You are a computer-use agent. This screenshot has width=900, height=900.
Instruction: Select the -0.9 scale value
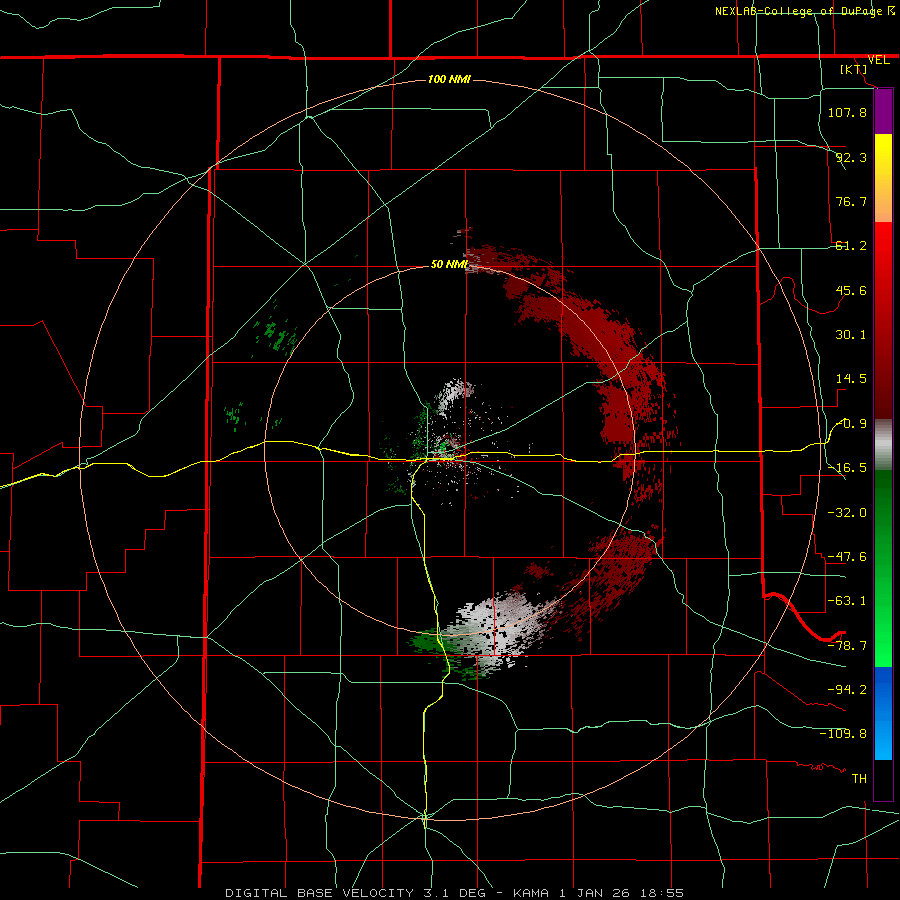(851, 424)
